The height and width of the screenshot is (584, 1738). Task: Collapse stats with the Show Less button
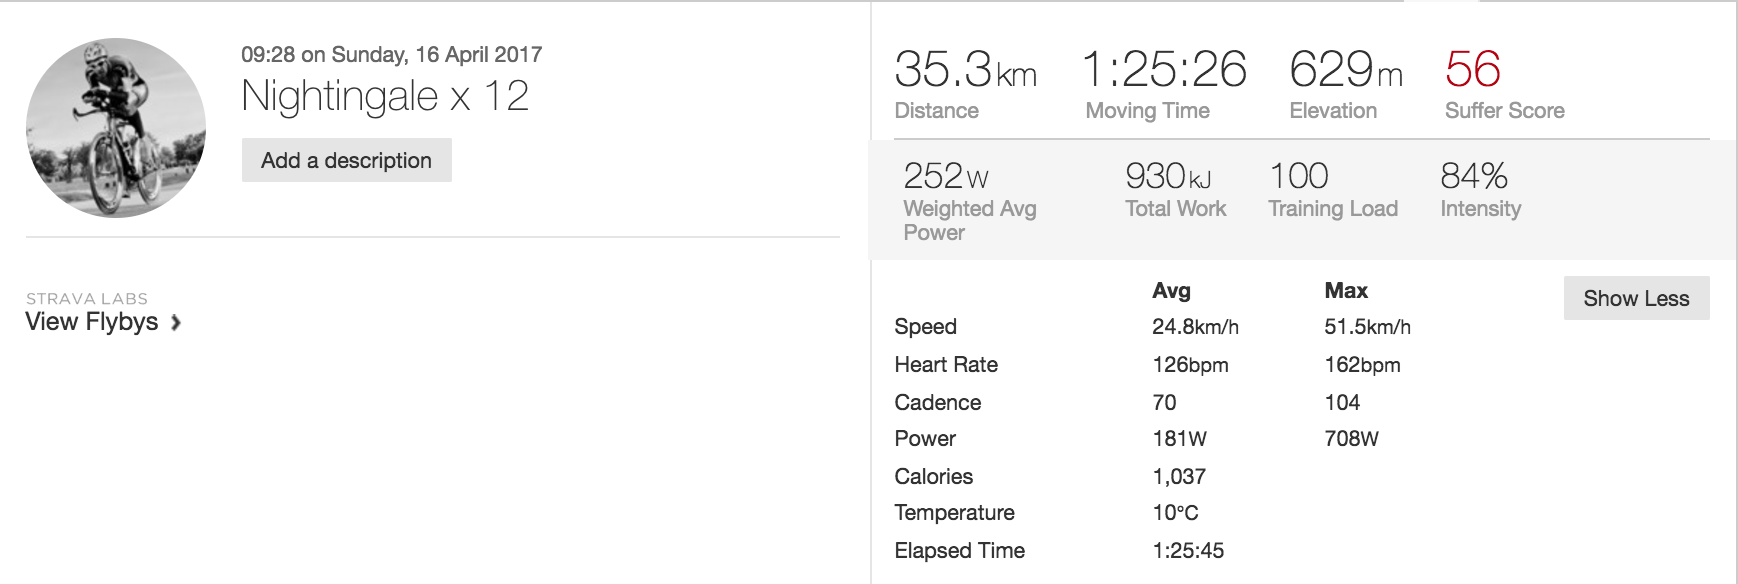pyautogui.click(x=1636, y=298)
